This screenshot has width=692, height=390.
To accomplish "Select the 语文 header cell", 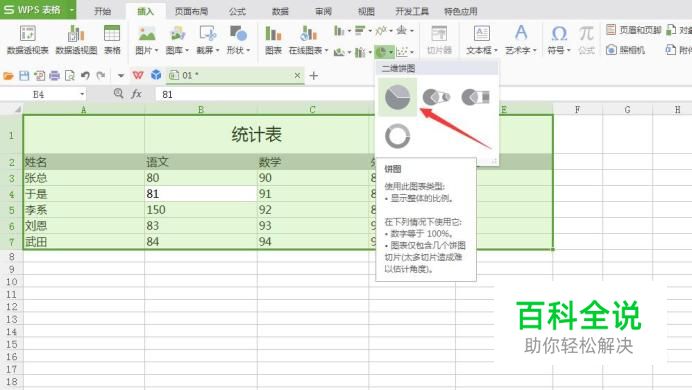I will 201,162.
